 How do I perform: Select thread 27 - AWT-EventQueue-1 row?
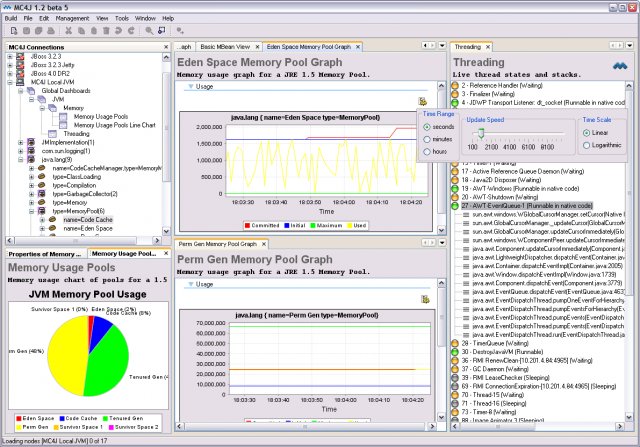(x=527, y=206)
